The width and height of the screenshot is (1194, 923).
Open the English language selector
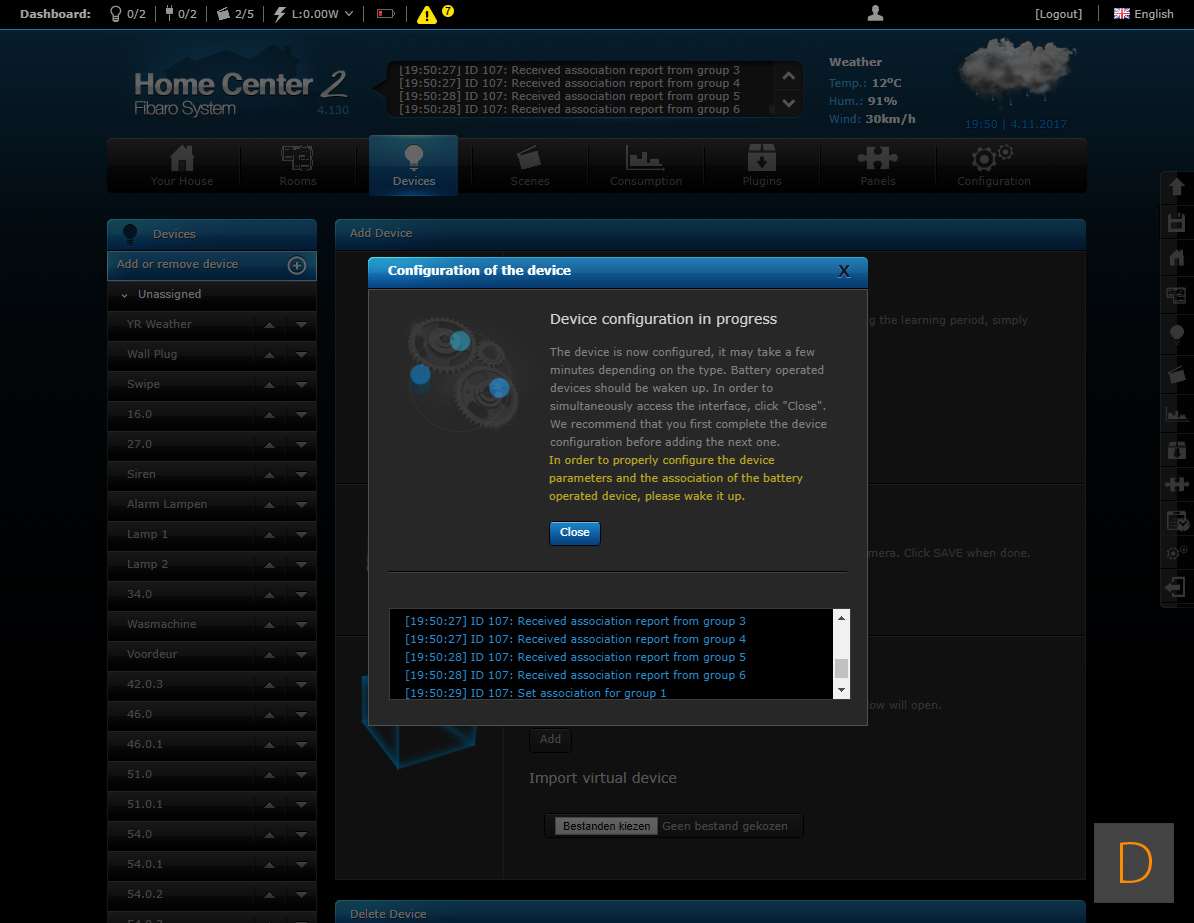[x=1143, y=14]
